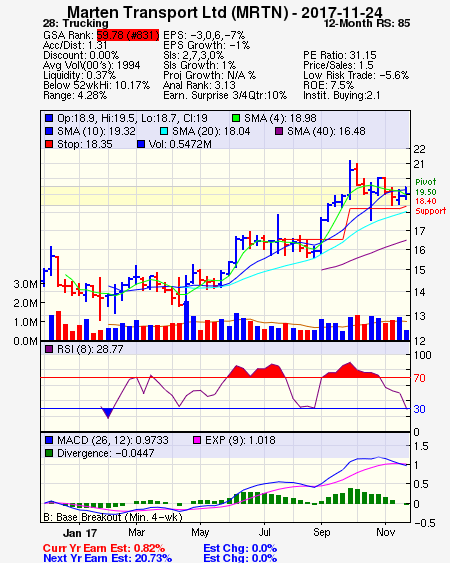Click the purple SMA (40) legend square

(x=279, y=131)
